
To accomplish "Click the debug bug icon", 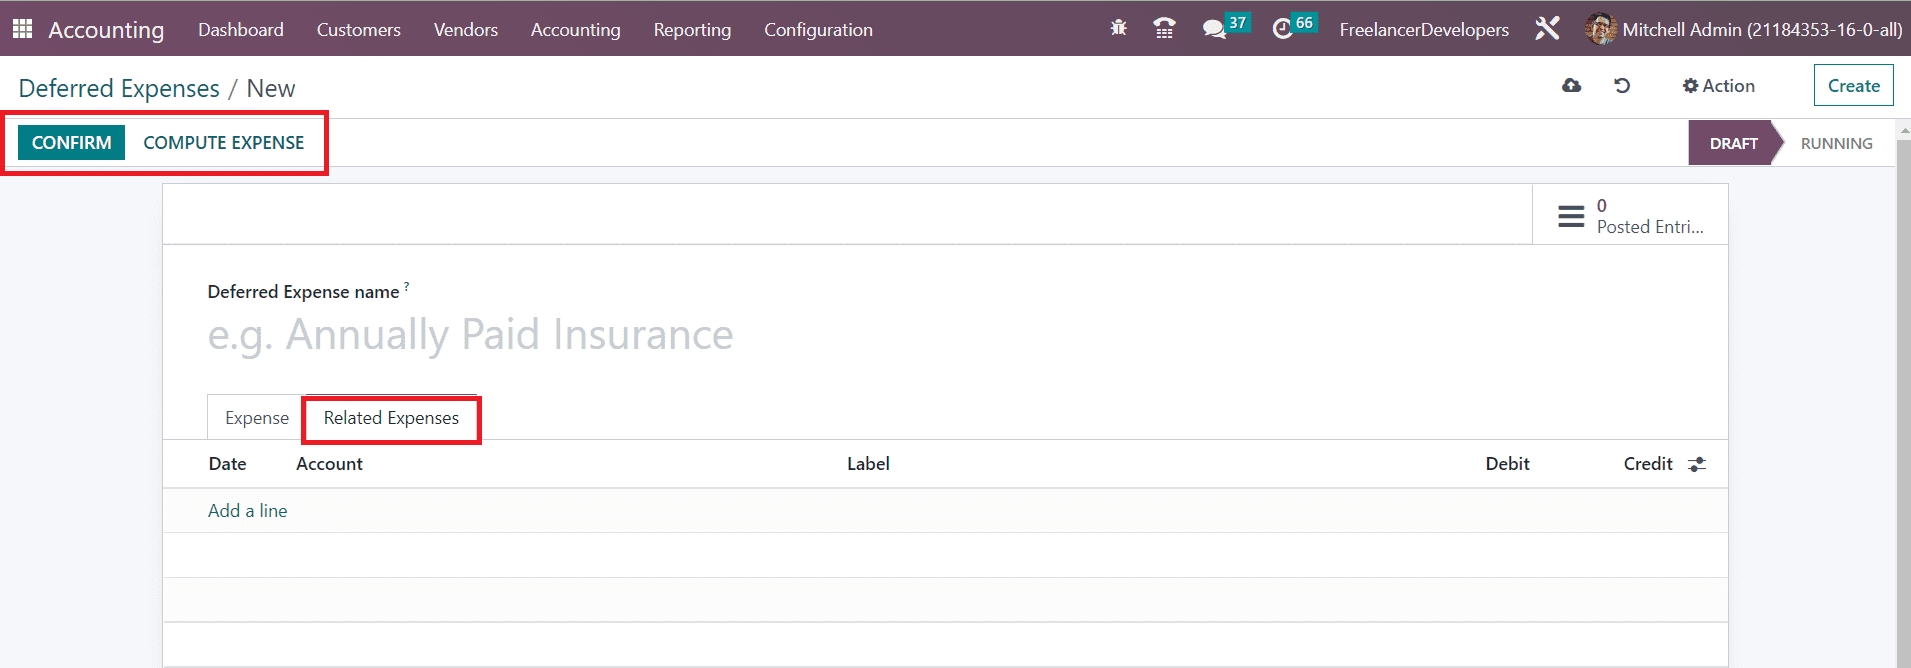I will [1118, 29].
